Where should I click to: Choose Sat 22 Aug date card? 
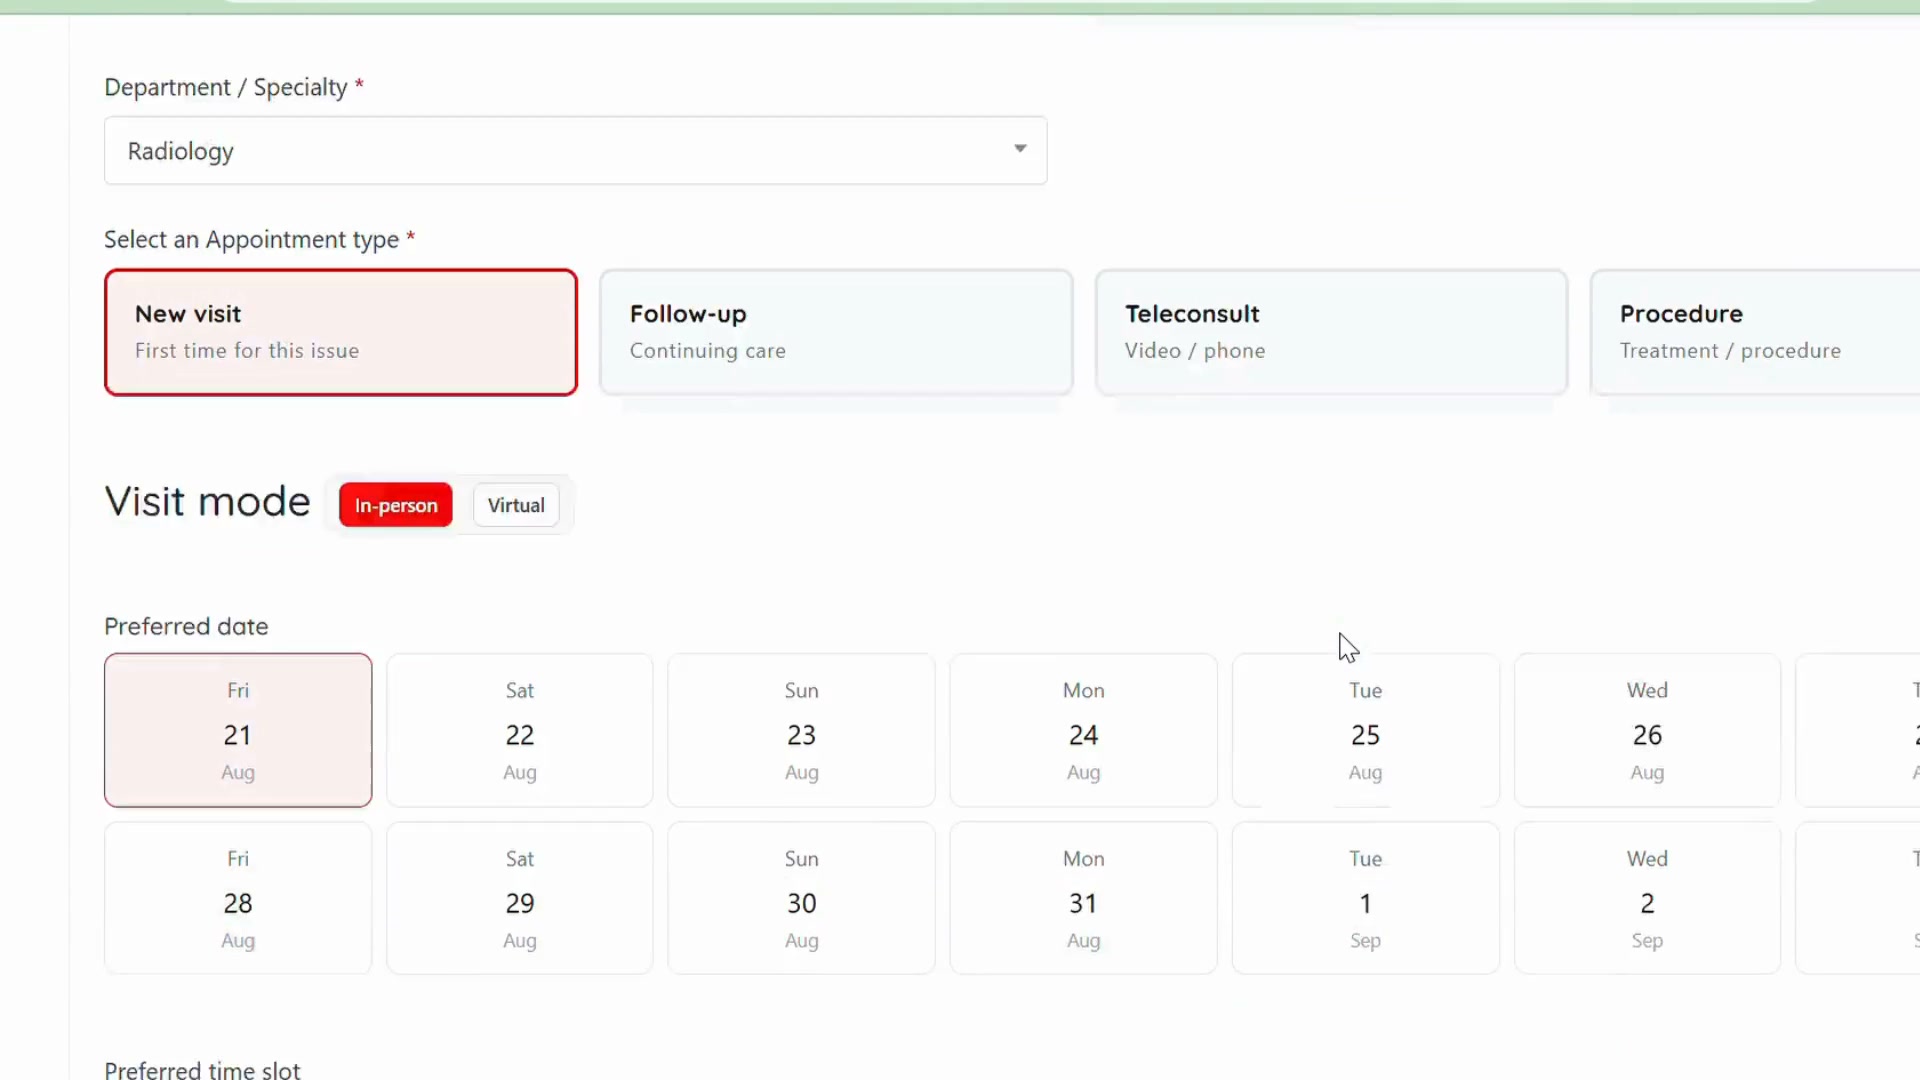click(520, 730)
